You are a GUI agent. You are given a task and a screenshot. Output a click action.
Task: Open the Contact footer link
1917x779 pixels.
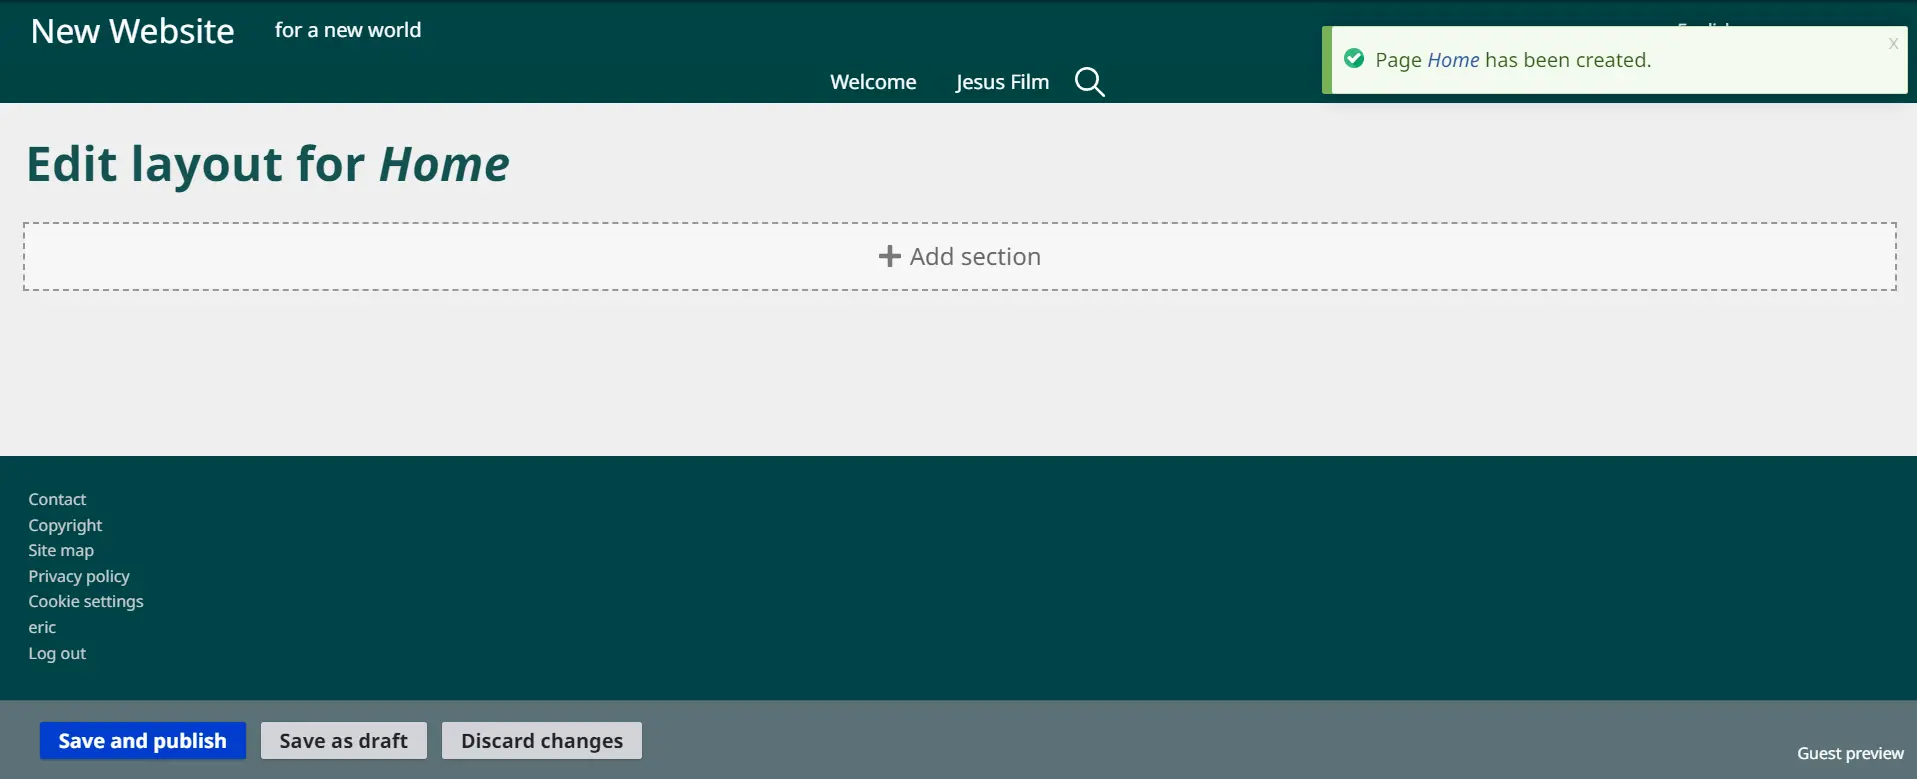pos(57,499)
